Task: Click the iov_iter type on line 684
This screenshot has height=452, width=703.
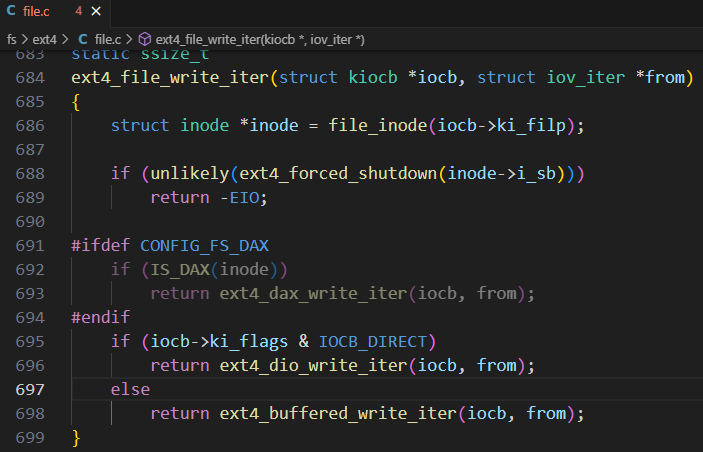Action: pyautogui.click(x=586, y=78)
